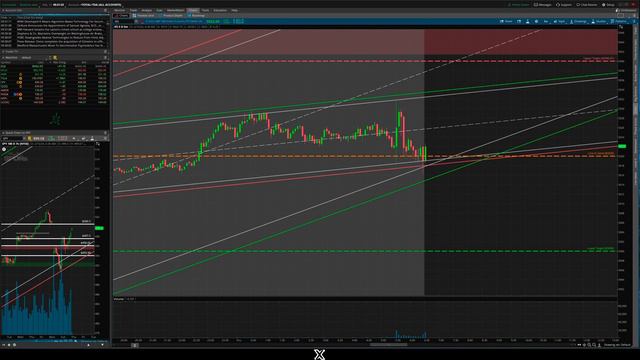Switch to the Education tab

click(220, 10)
